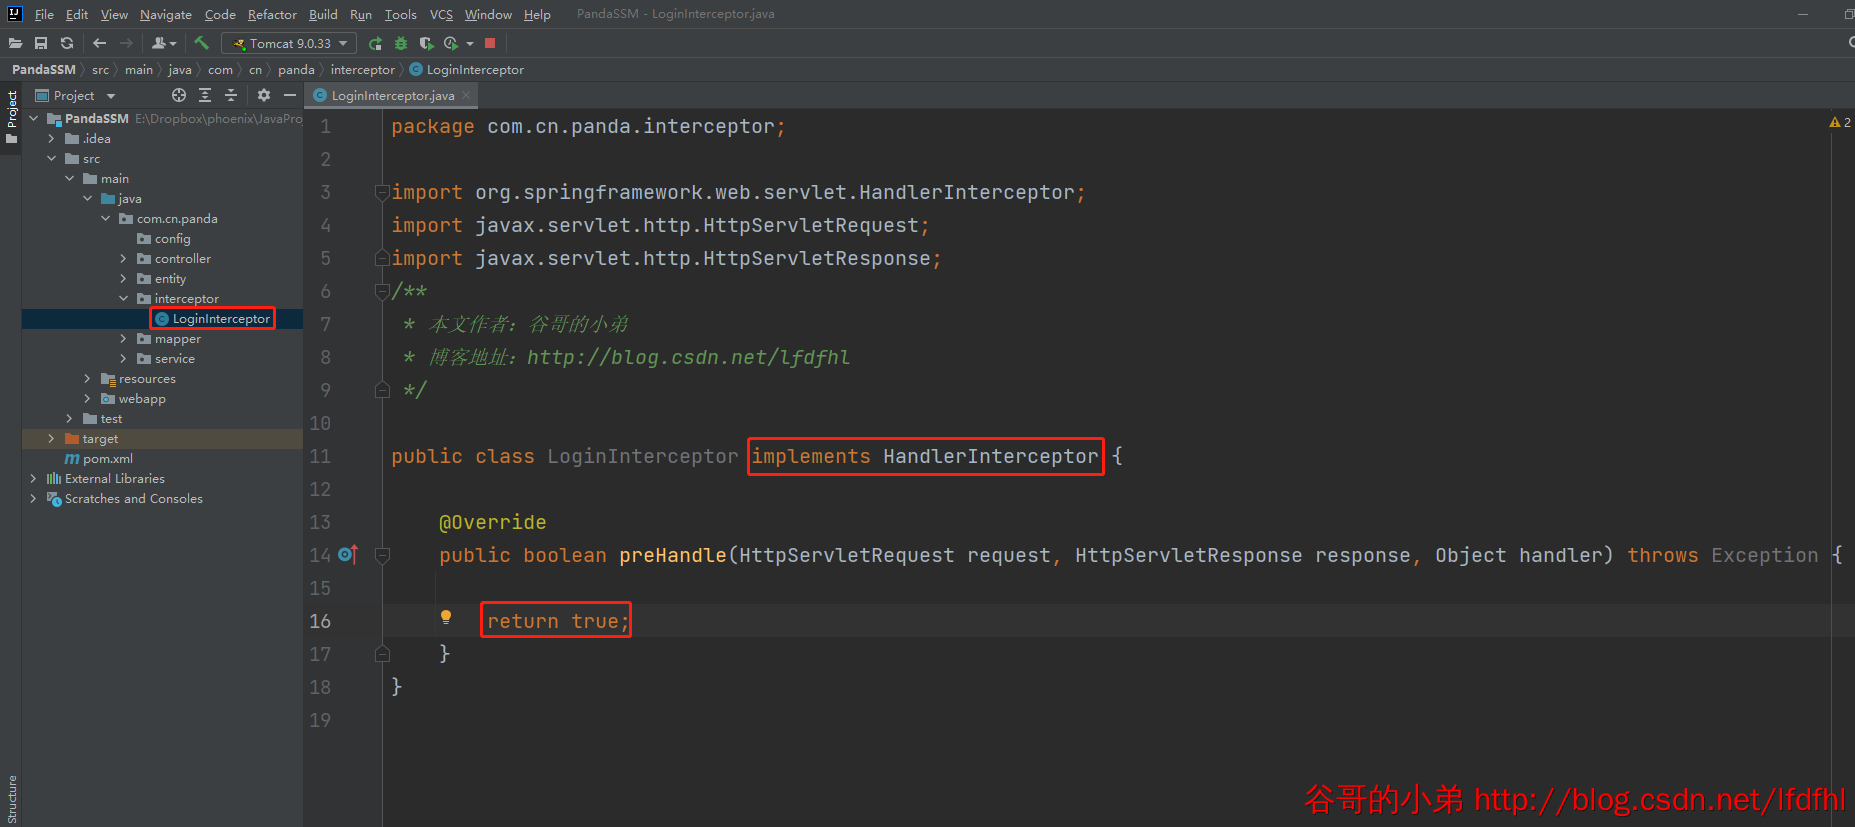Expand the controller package
Viewport: 1855px width, 827px height.
(x=124, y=258)
